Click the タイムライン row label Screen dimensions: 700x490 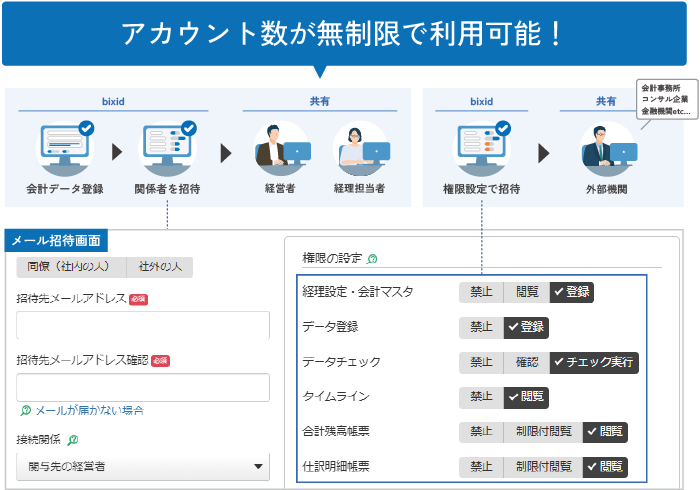pos(336,397)
